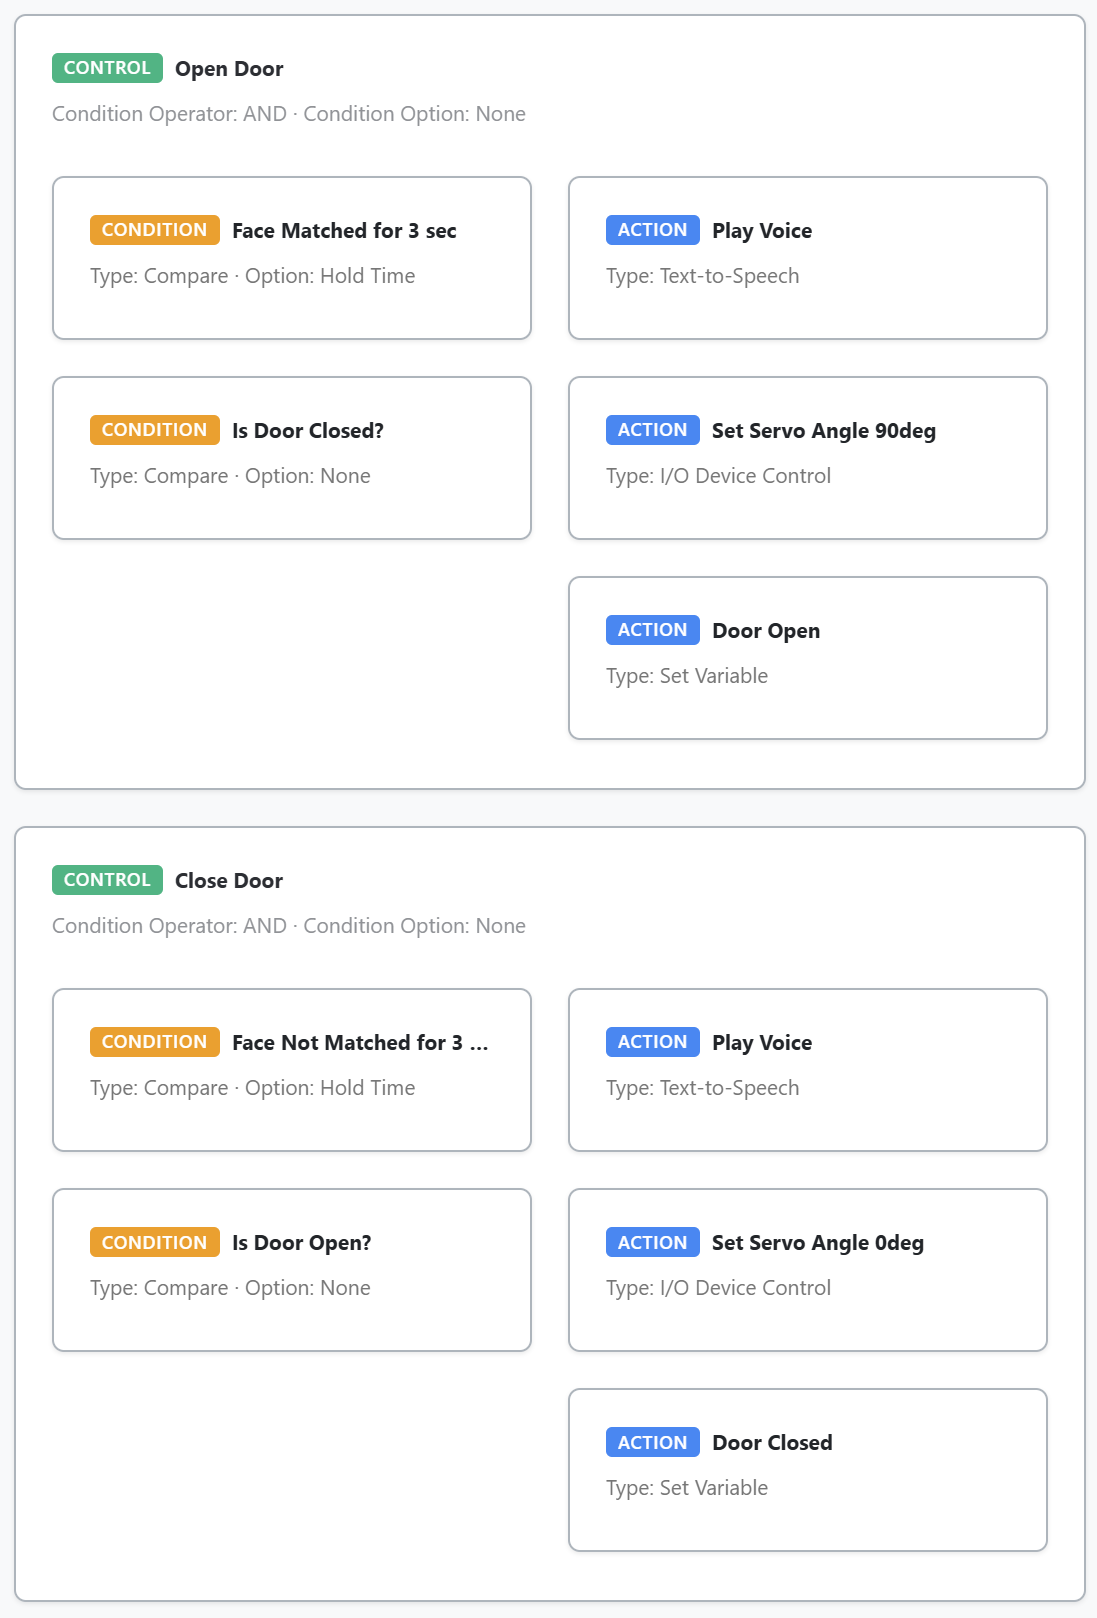Image resolution: width=1097 pixels, height=1618 pixels.
Task: Click the CONTROL badge beside Close Door
Action: point(107,880)
